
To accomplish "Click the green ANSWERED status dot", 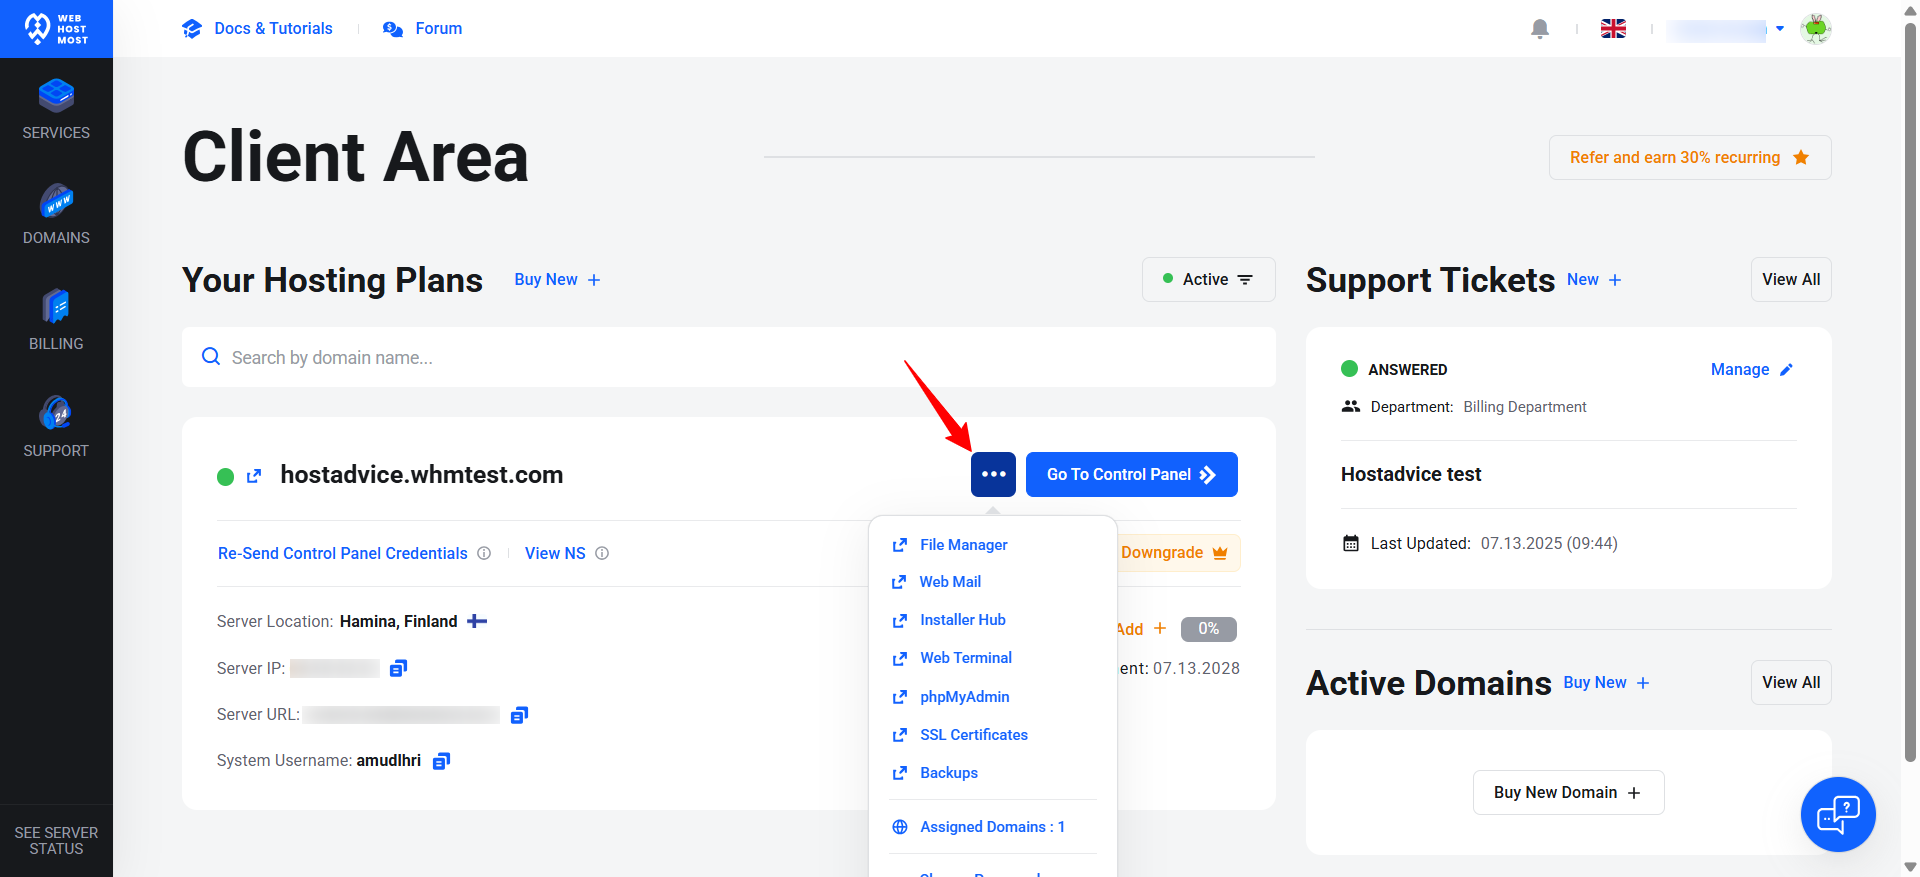I will [1349, 369].
